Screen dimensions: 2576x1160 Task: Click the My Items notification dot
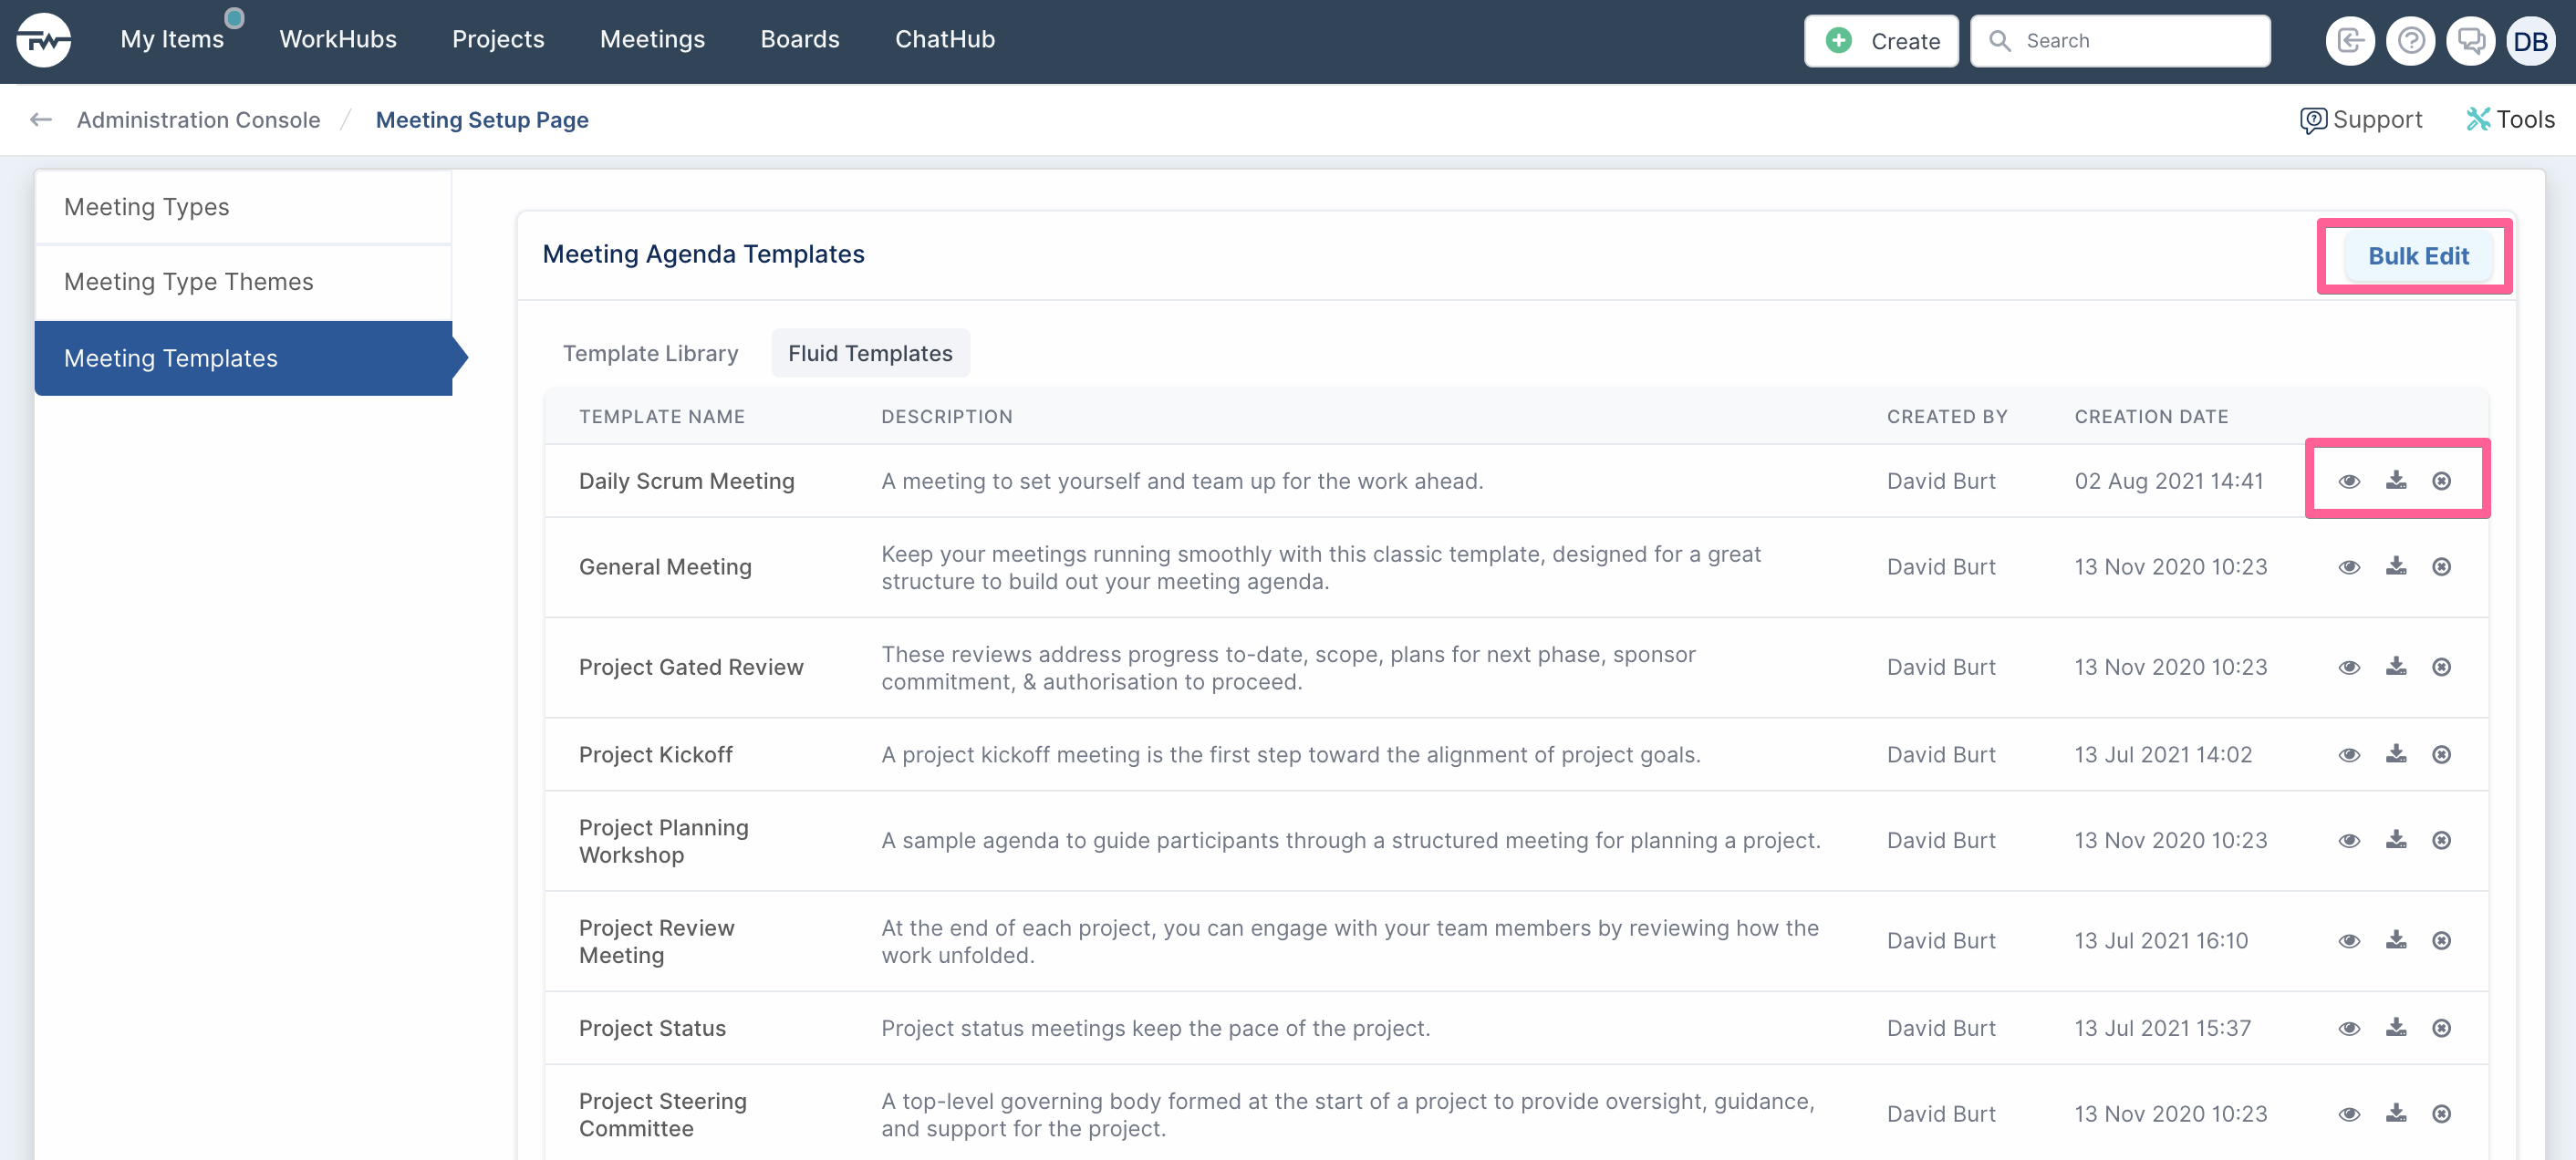234,17
